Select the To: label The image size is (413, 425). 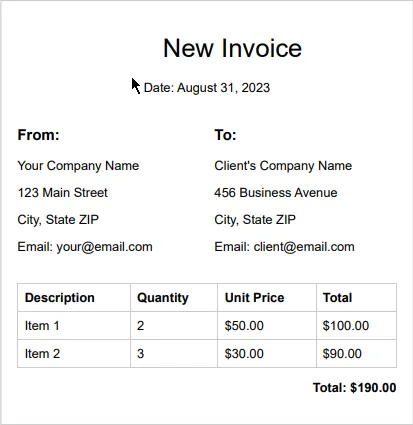(x=225, y=135)
